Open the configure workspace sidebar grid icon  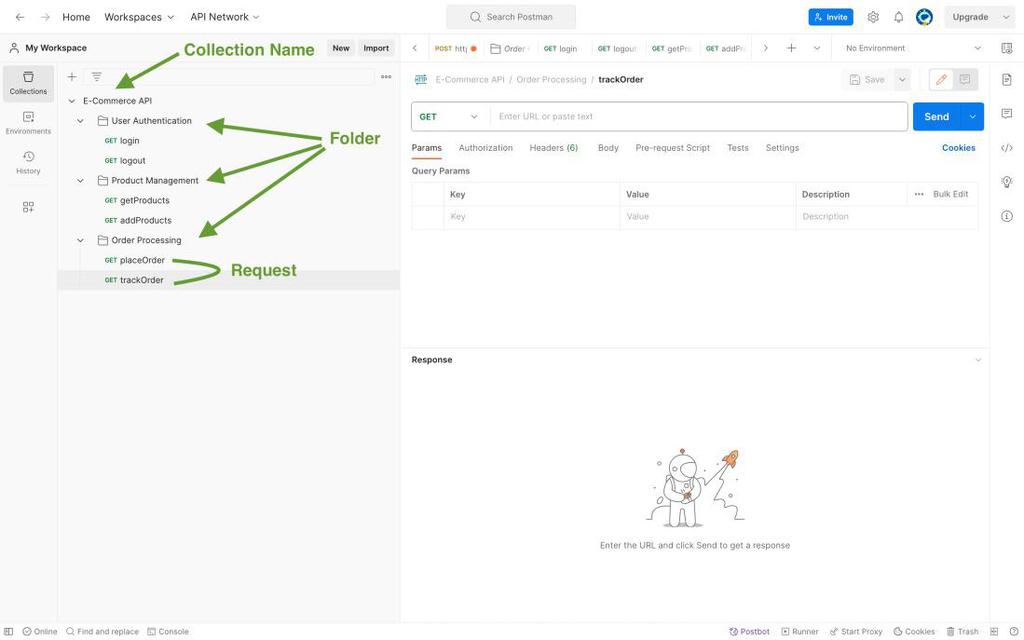pyautogui.click(x=28, y=207)
